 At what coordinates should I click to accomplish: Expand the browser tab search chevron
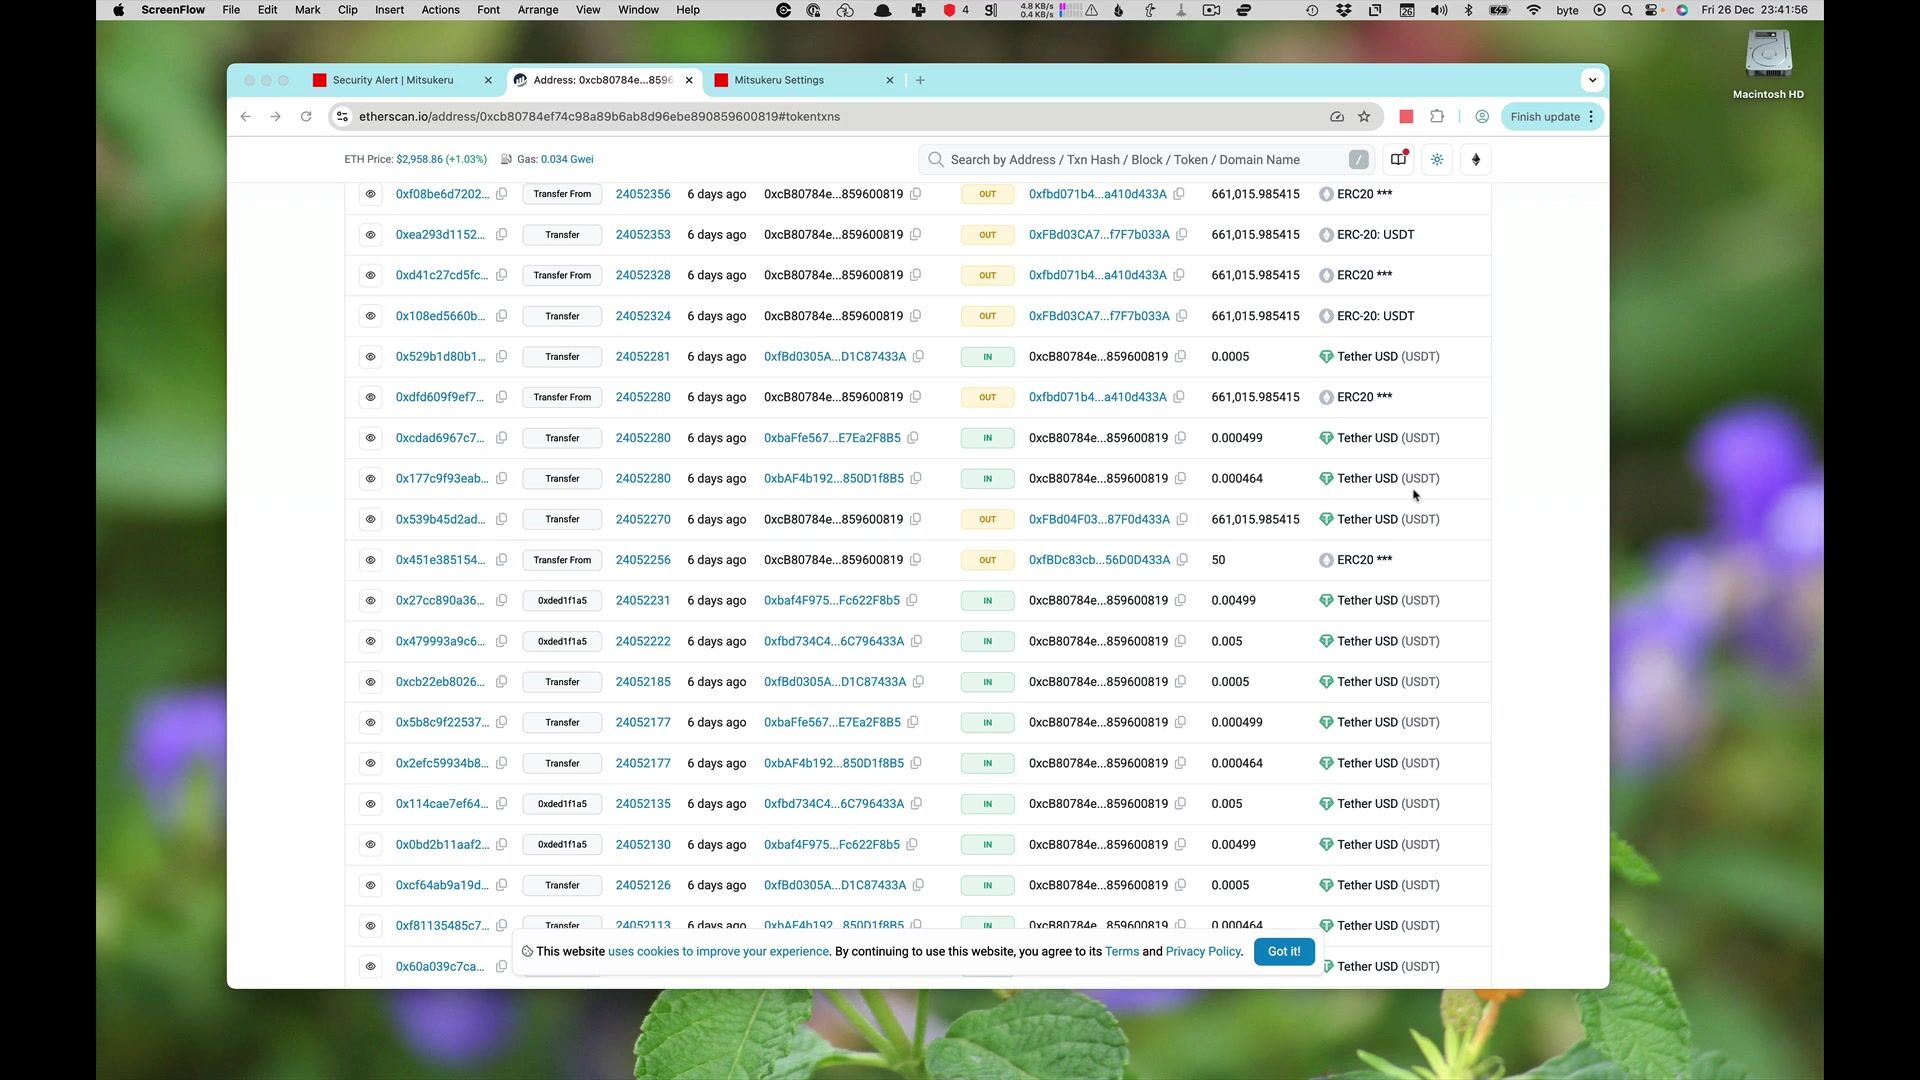(x=1592, y=80)
